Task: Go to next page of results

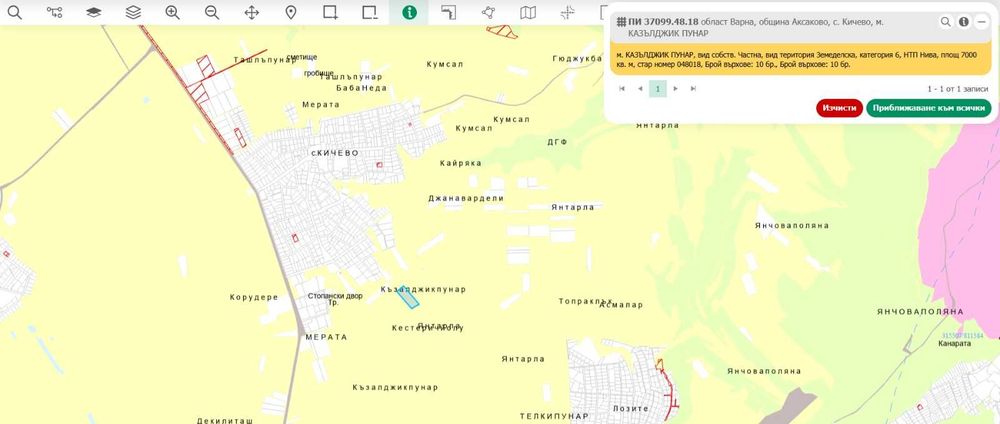Action: point(675,89)
